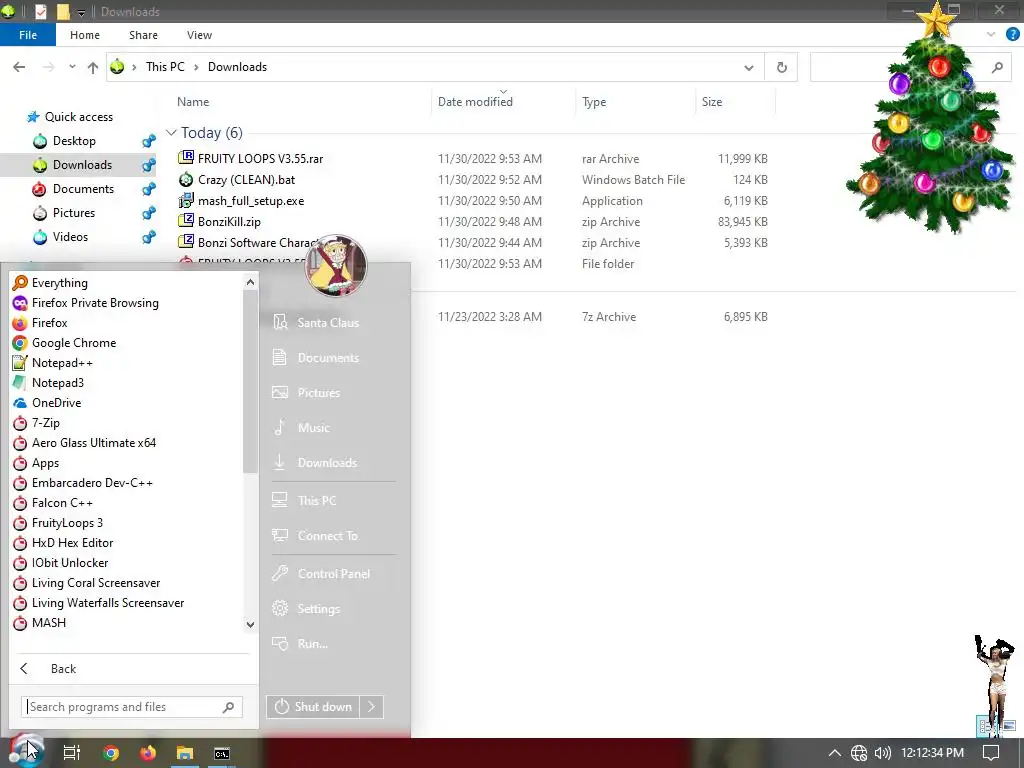This screenshot has width=1024, height=768.
Task: Select mash_full_setup.exe file
Action: [x=251, y=200]
